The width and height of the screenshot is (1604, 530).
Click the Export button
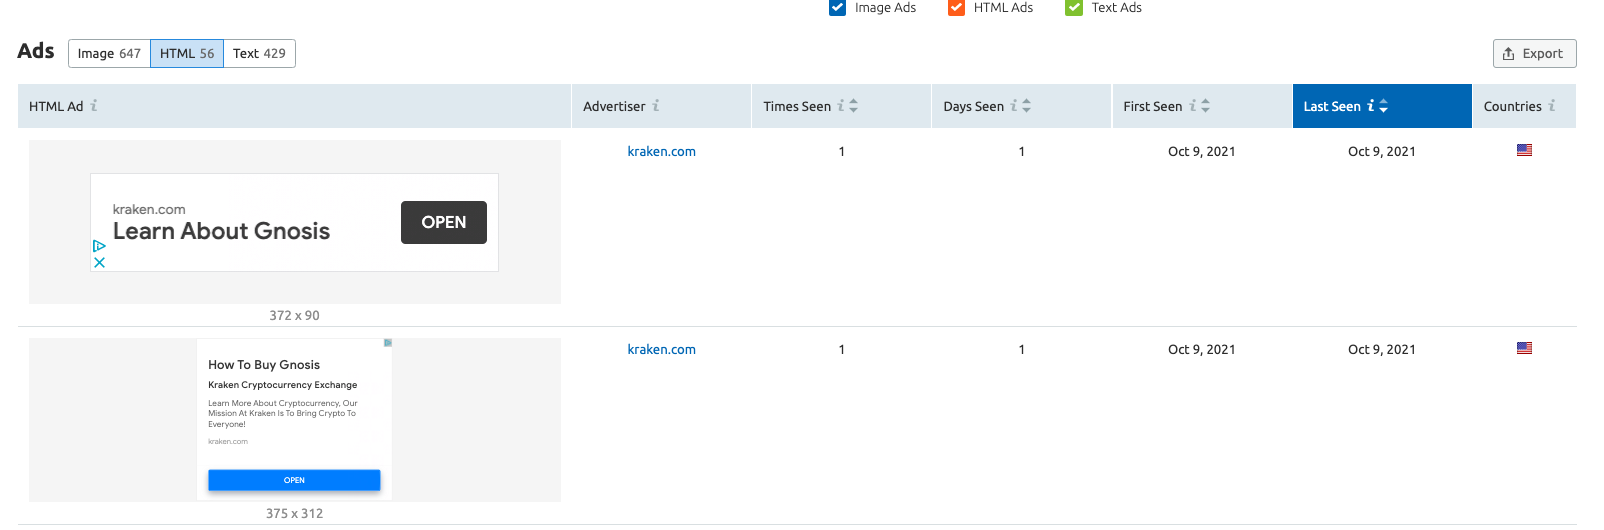[x=1534, y=54]
